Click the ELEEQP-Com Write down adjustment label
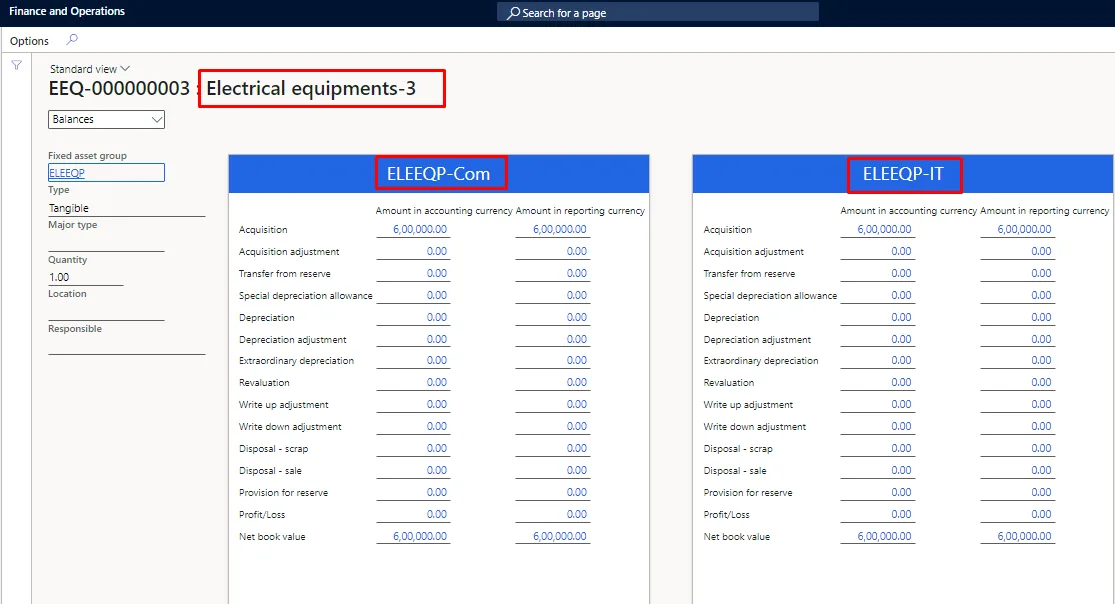This screenshot has height=604, width=1115. (290, 427)
